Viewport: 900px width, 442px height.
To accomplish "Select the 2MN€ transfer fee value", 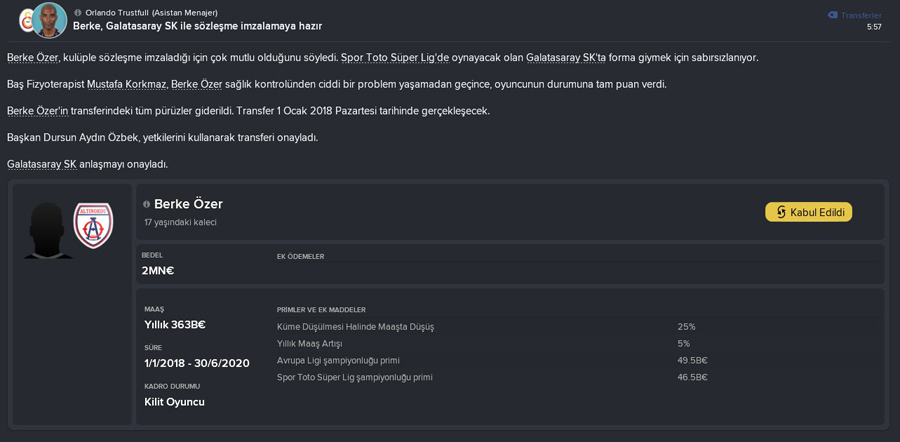I will click(158, 270).
